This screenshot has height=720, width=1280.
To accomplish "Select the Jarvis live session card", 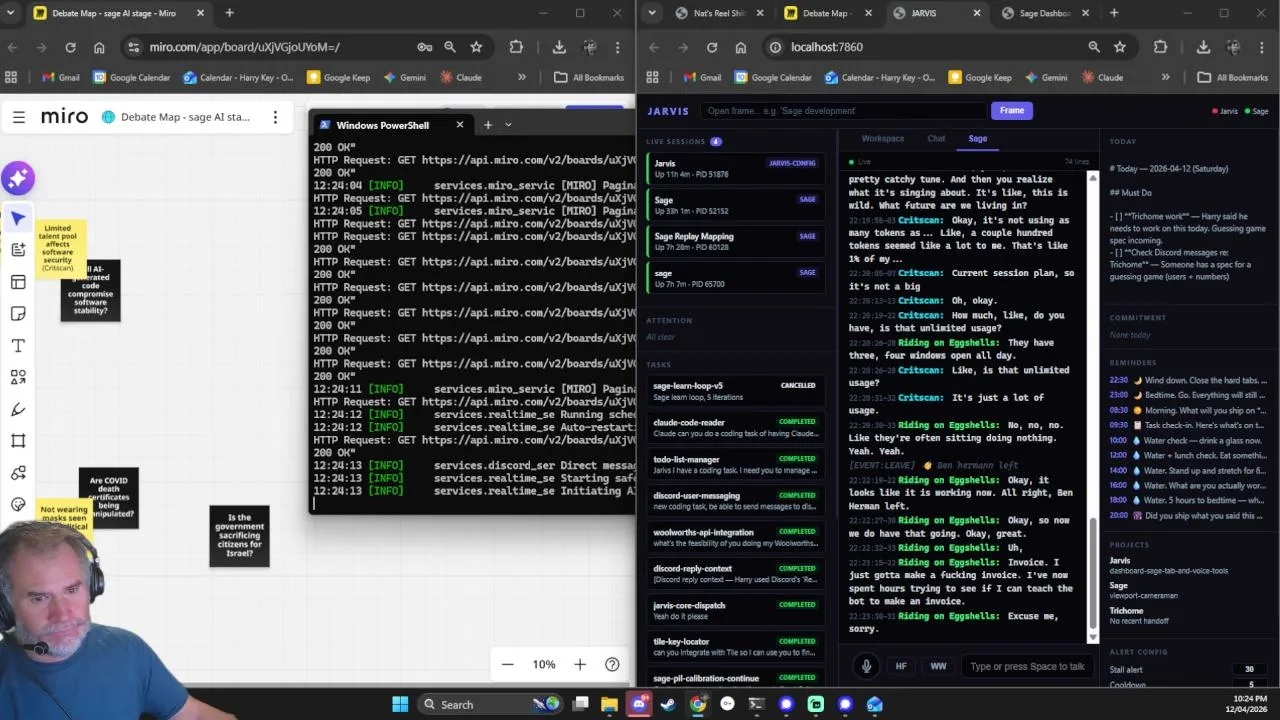I will 735,169.
